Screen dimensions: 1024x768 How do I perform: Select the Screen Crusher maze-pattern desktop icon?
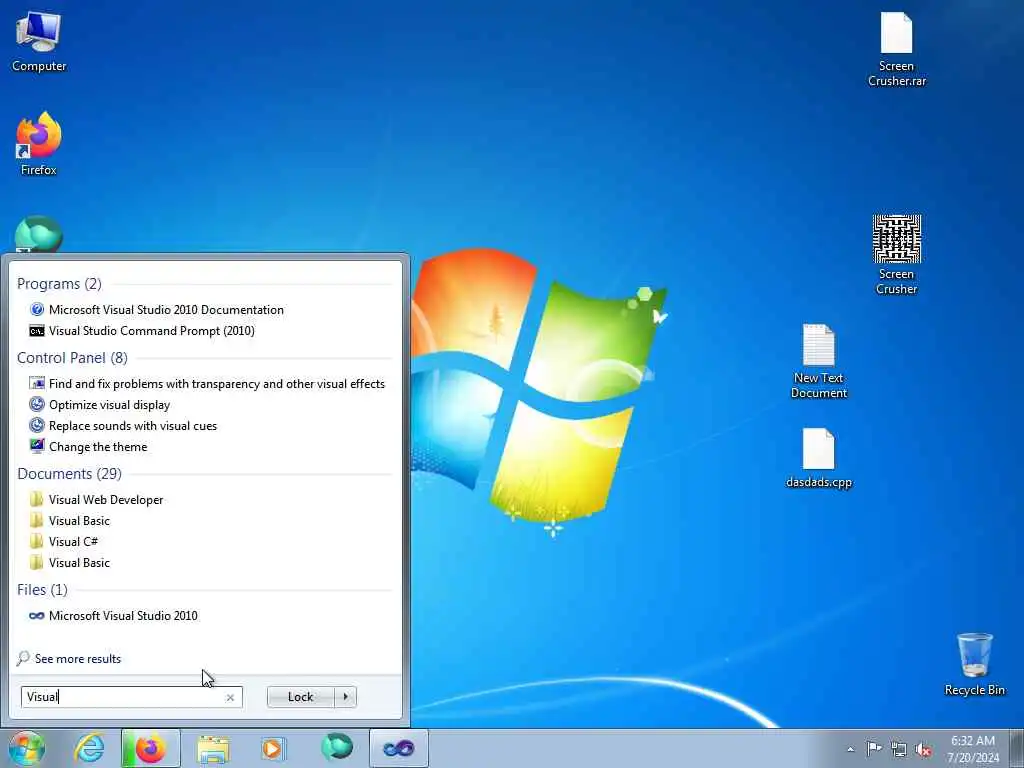897,255
